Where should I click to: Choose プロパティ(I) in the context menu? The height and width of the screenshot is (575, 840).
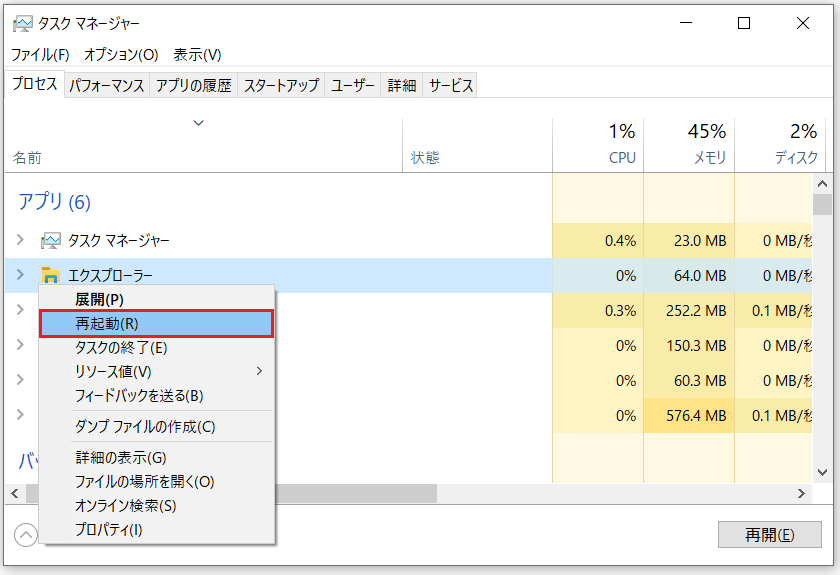[157, 529]
